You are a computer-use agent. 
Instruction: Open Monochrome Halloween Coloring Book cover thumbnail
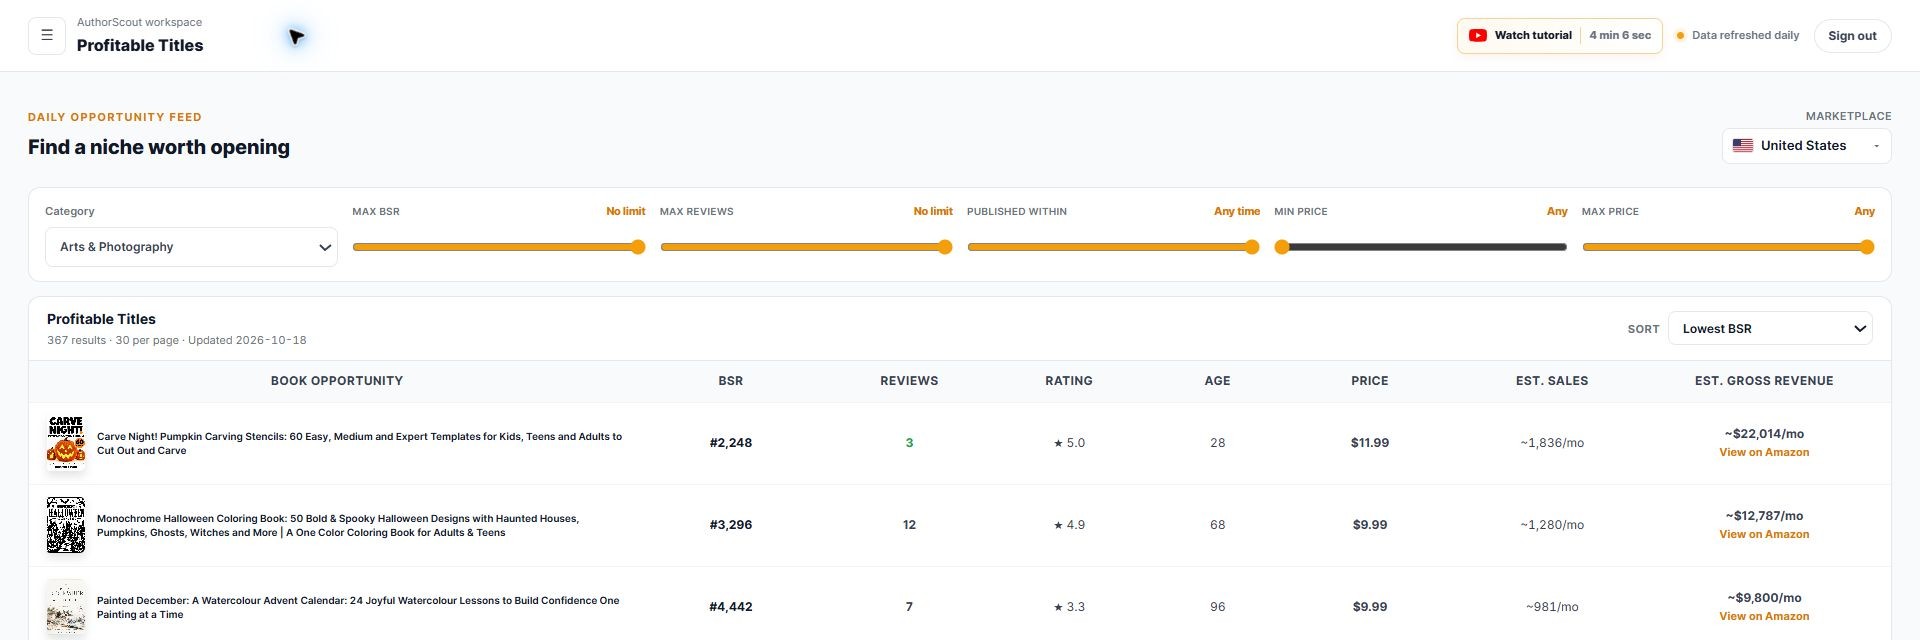click(x=66, y=525)
